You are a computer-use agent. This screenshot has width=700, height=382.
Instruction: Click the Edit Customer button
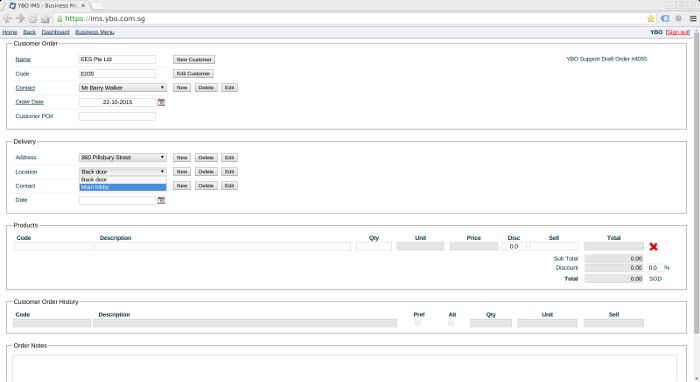193,74
